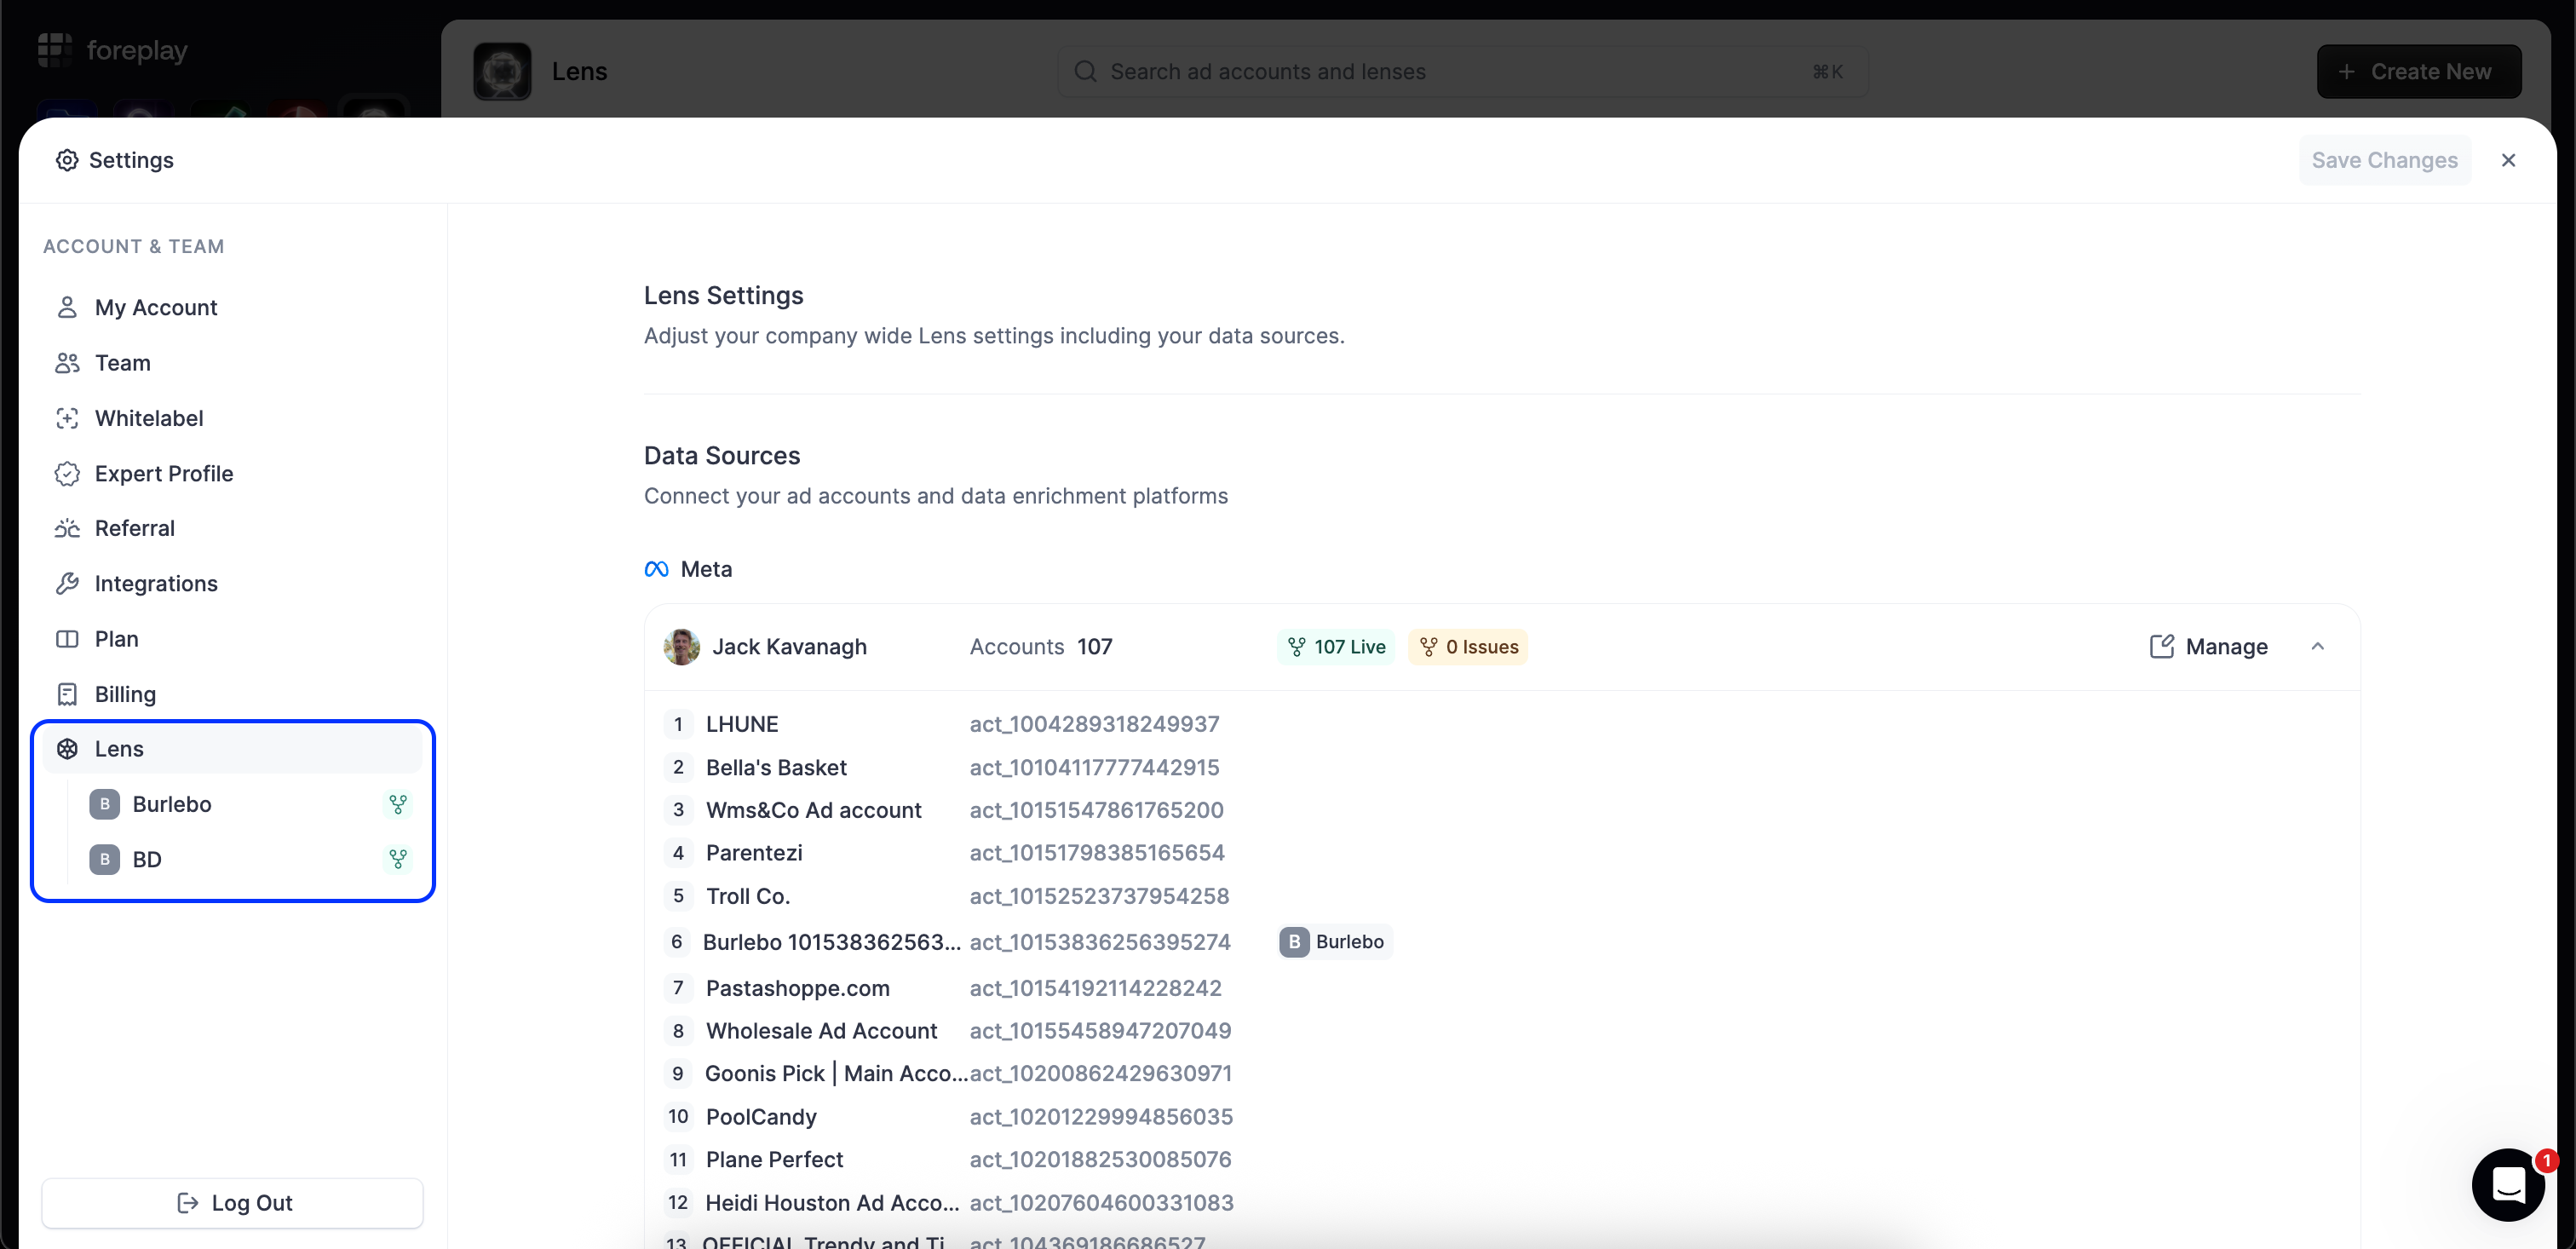Image resolution: width=2576 pixels, height=1249 pixels.
Task: Go to Team settings
Action: pyautogui.click(x=232, y=363)
